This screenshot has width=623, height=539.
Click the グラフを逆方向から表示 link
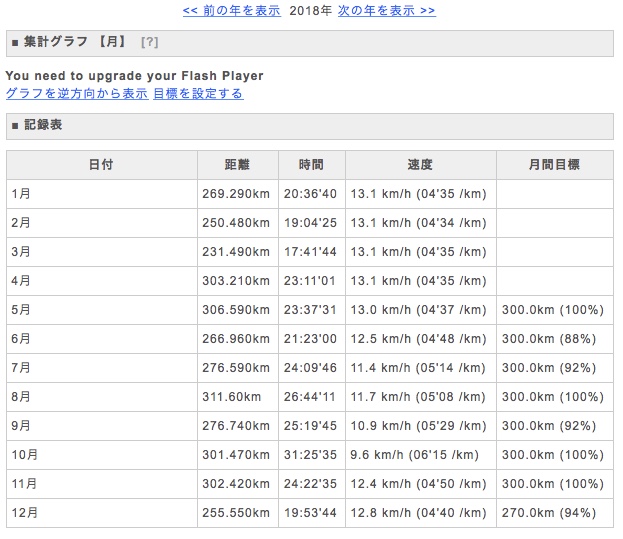77,93
